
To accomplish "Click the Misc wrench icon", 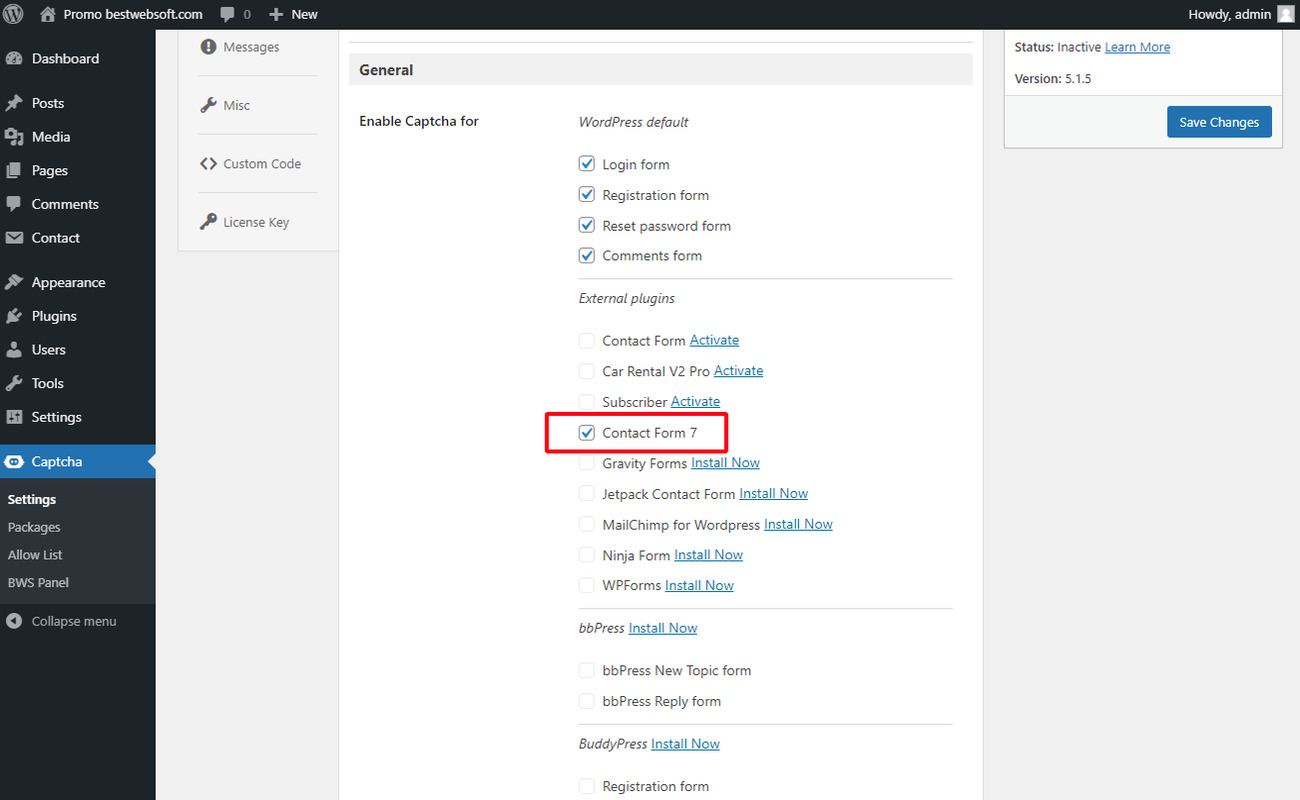I will pyautogui.click(x=208, y=105).
